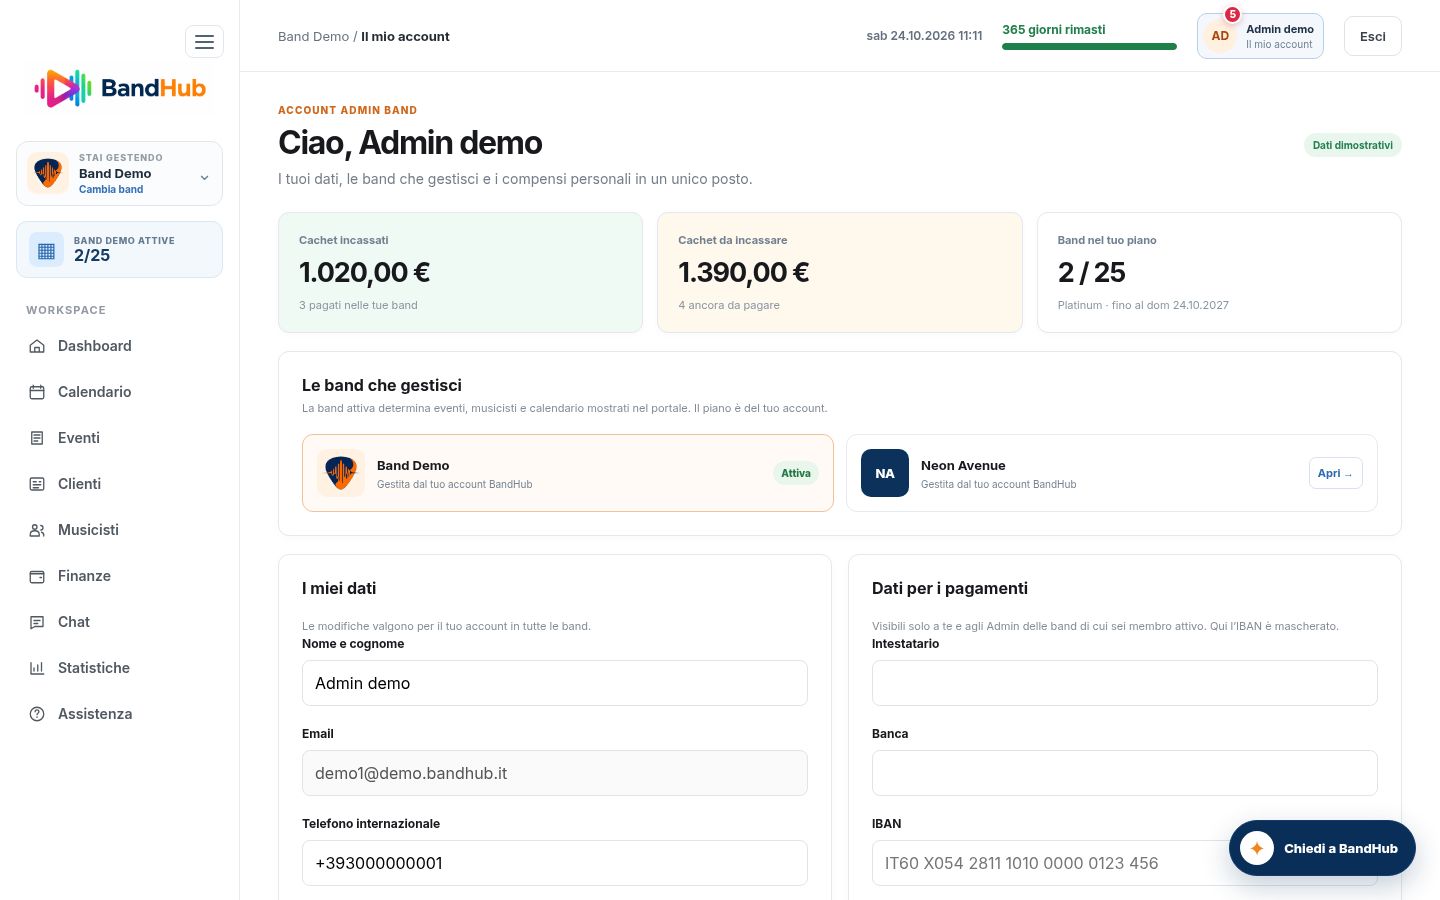1440x900 pixels.
Task: Click the Finanze wallet icon
Action: pyautogui.click(x=37, y=576)
